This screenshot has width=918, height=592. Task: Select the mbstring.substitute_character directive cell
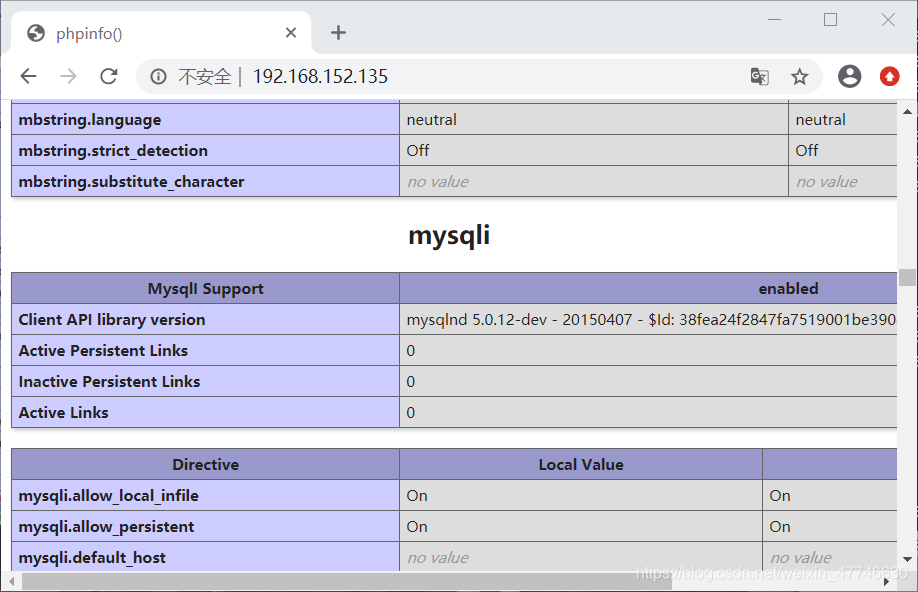tap(205, 182)
